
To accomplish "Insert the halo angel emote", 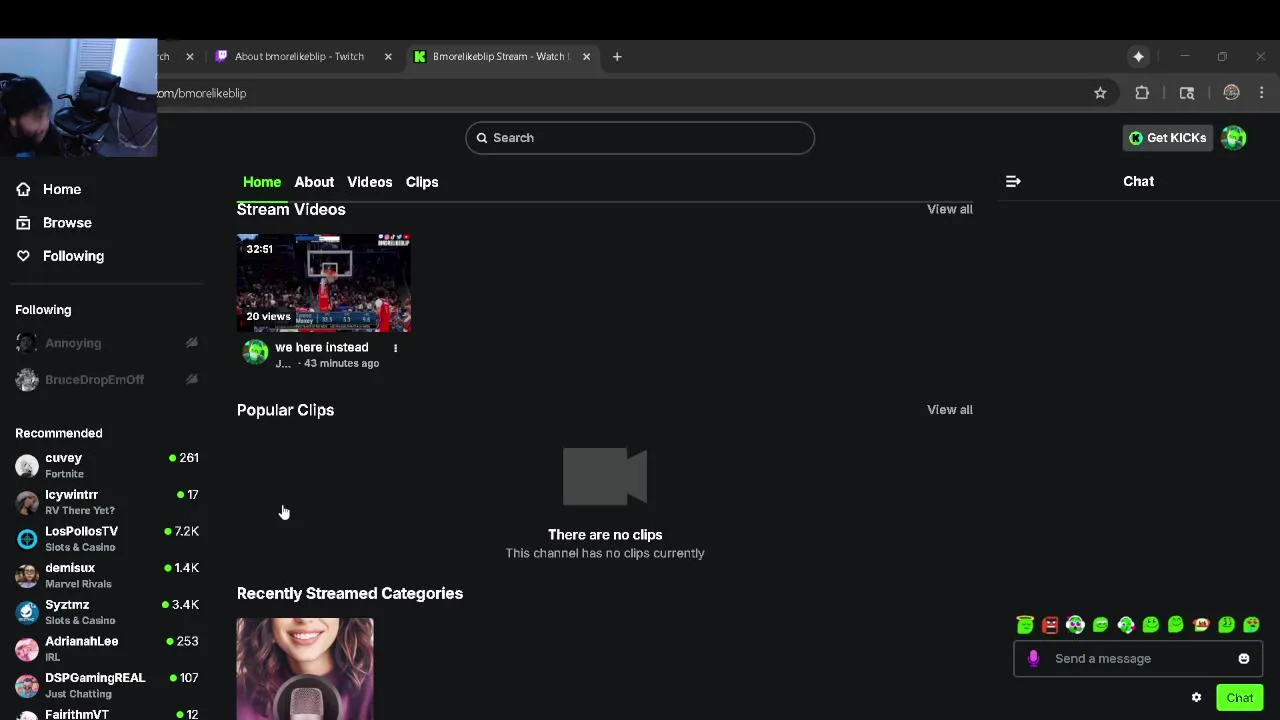I will (x=1025, y=625).
